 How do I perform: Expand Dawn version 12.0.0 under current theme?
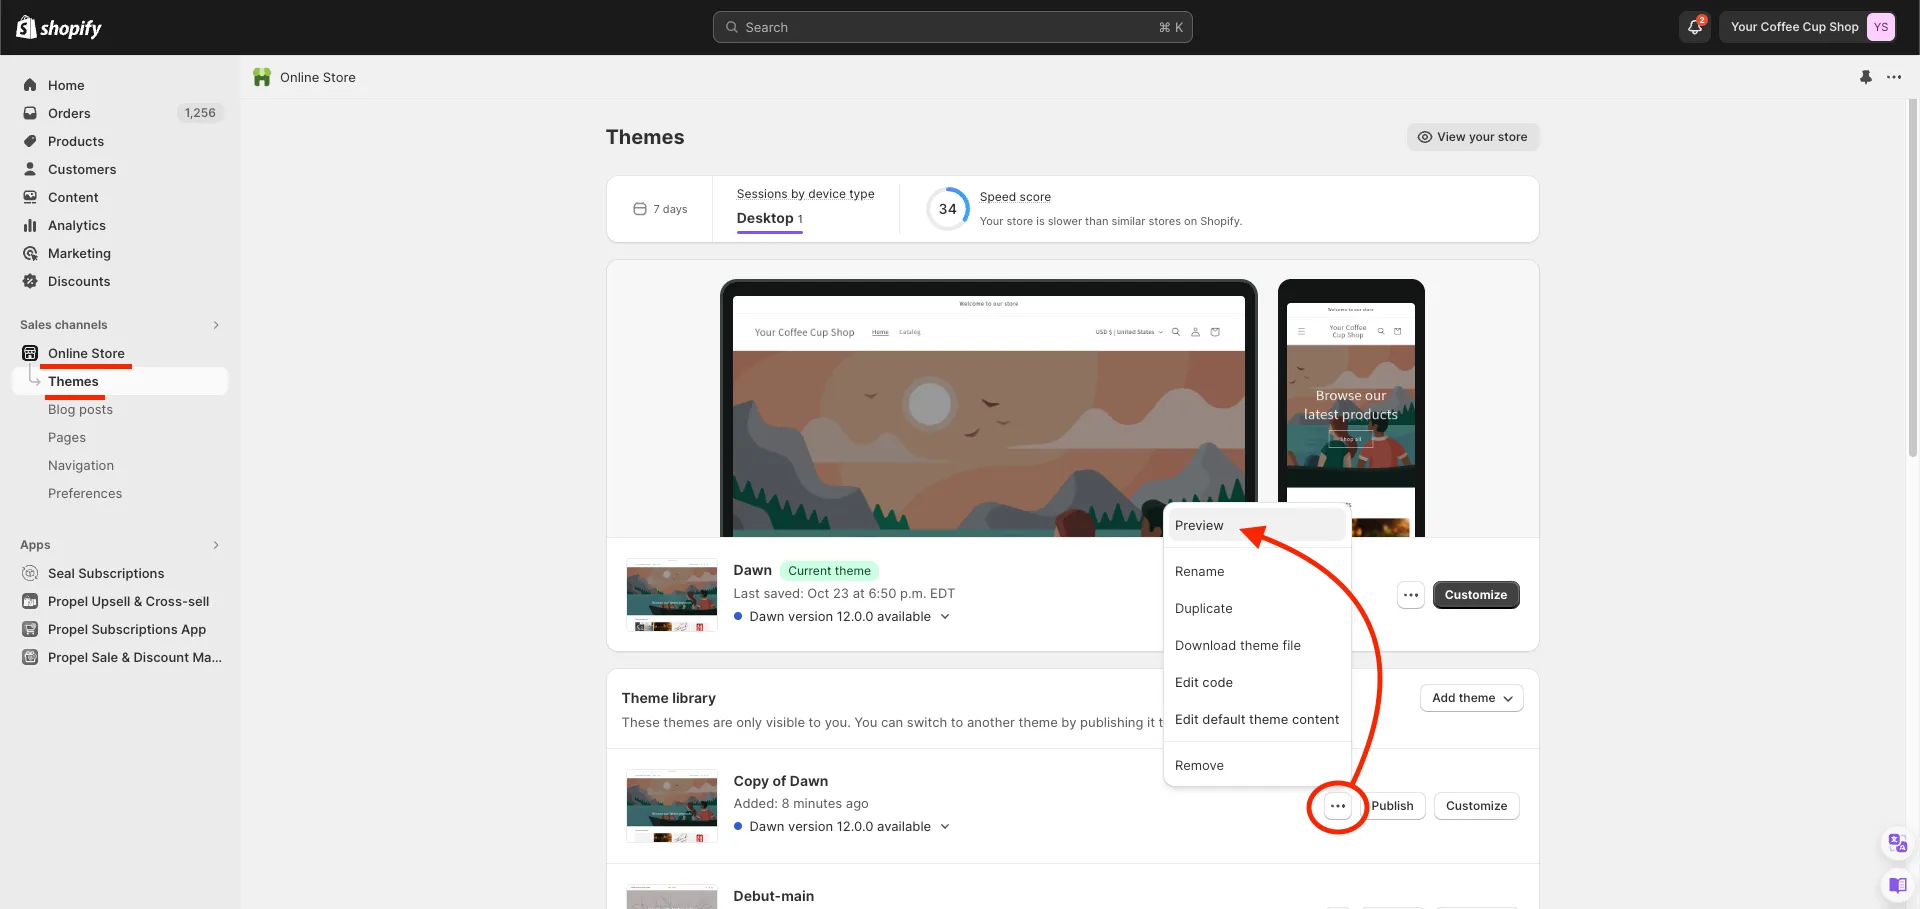(945, 617)
